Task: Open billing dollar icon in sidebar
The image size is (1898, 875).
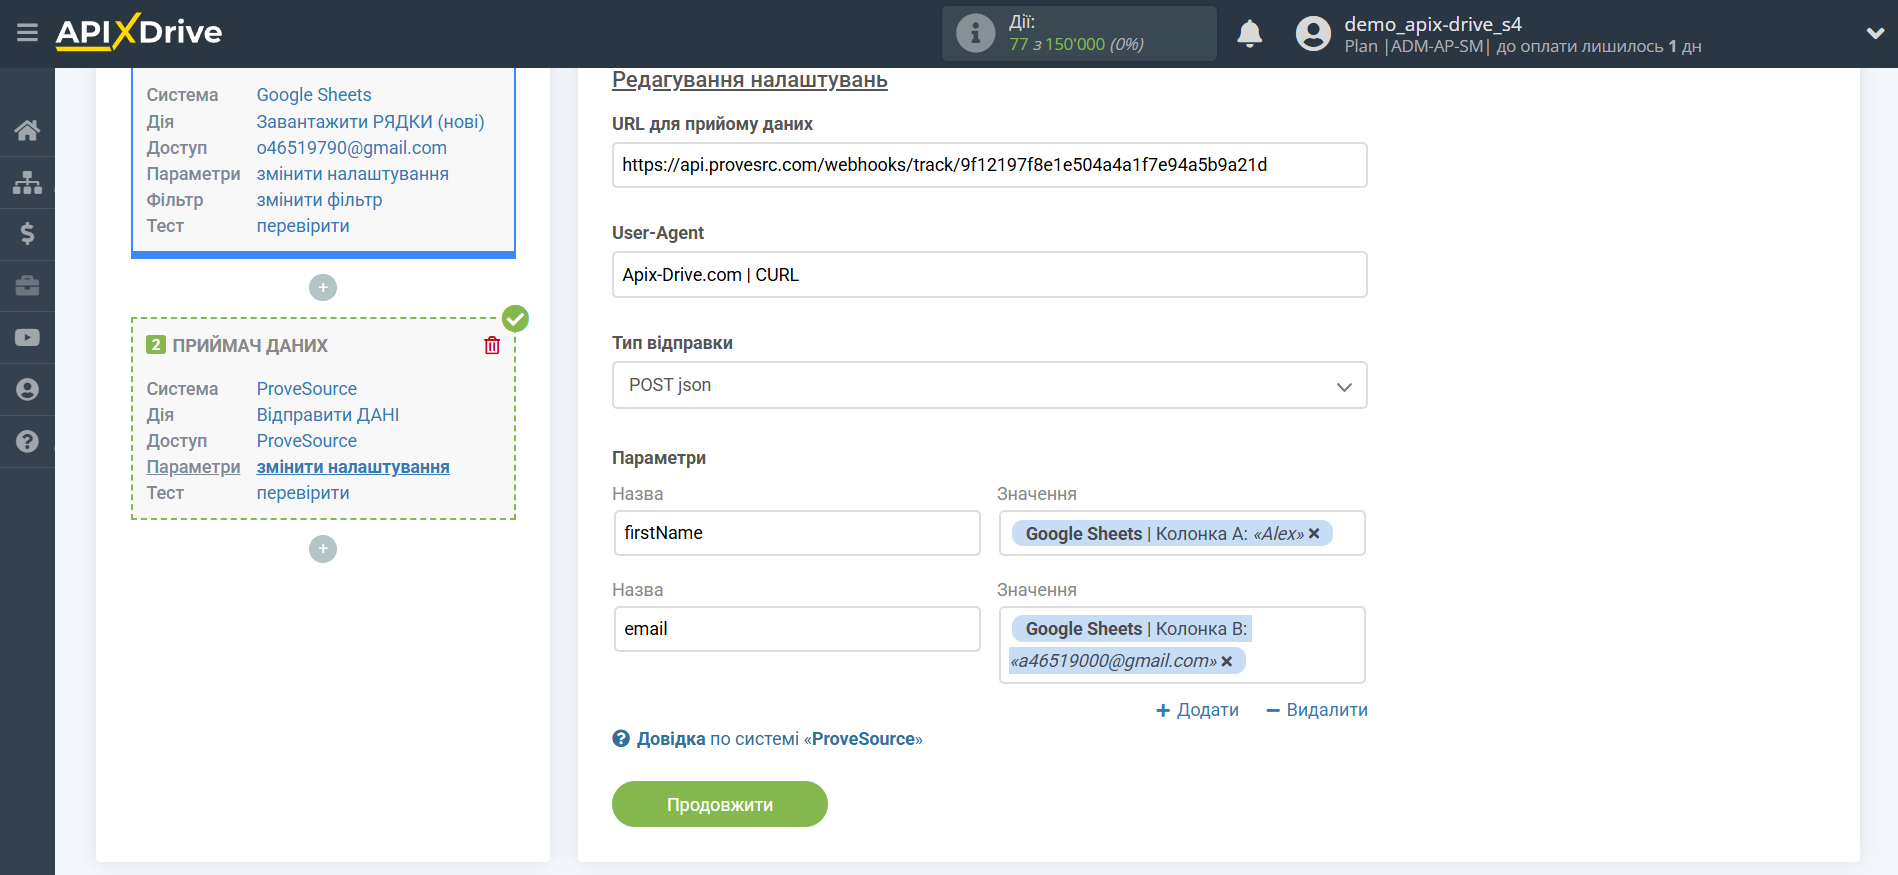Action: click(x=27, y=234)
